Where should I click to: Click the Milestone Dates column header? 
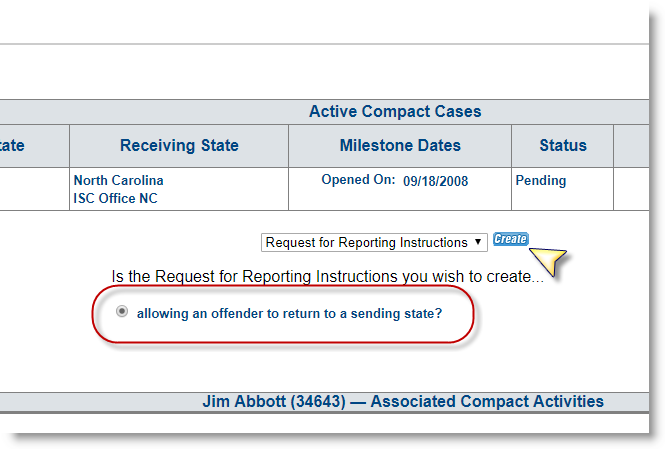[x=400, y=146]
